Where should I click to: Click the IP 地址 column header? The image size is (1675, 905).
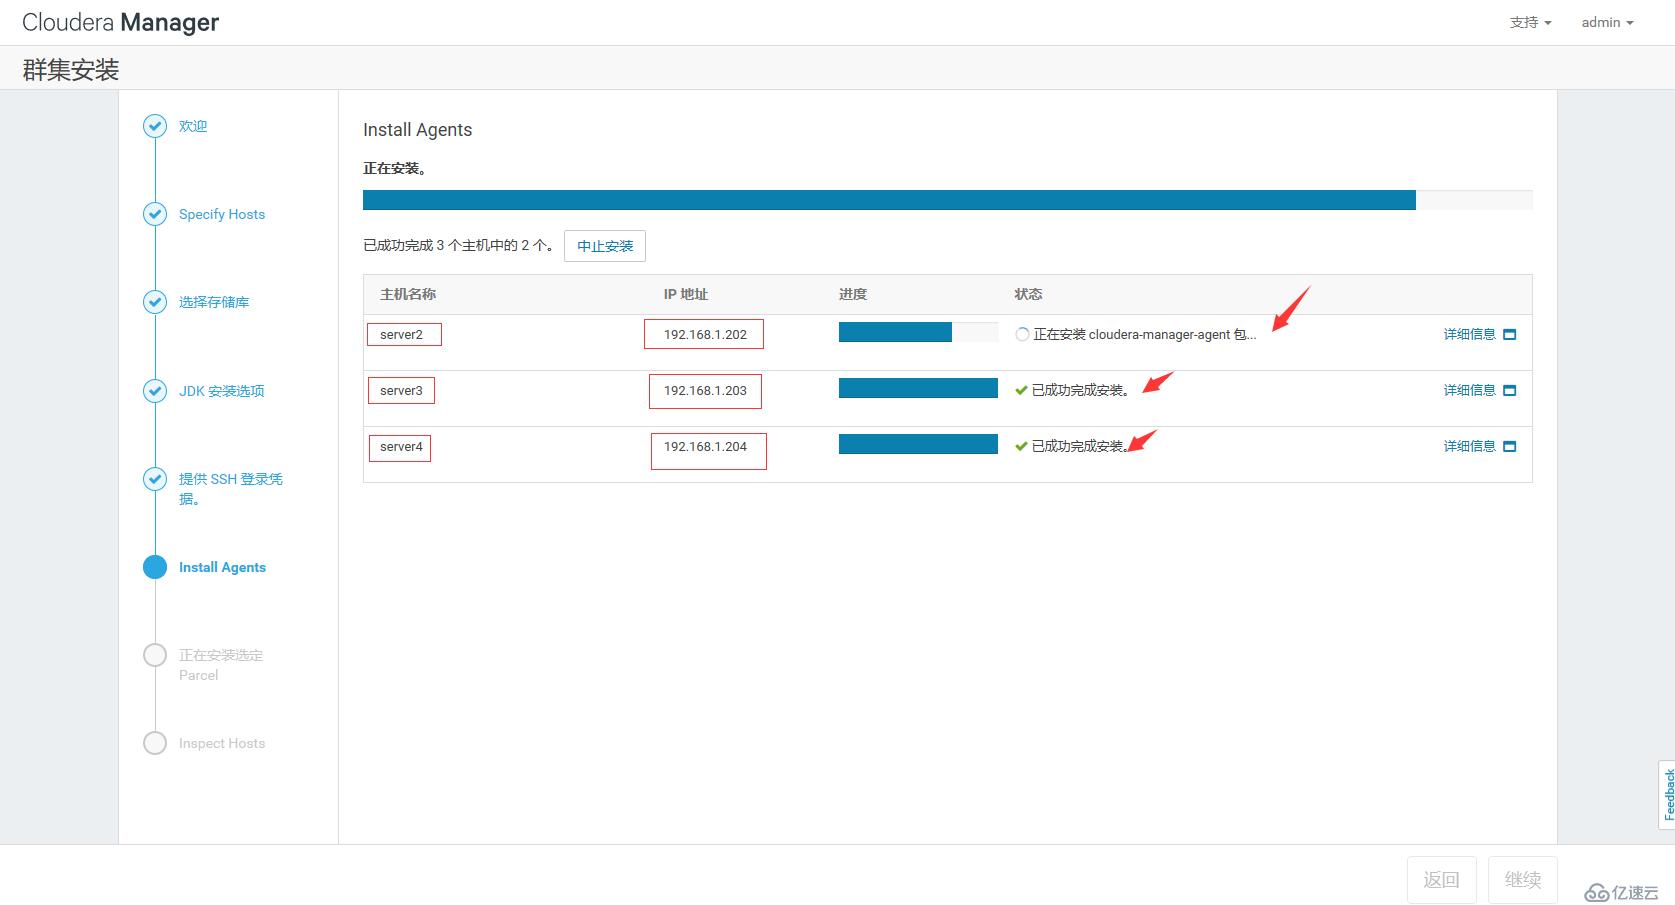tap(686, 294)
